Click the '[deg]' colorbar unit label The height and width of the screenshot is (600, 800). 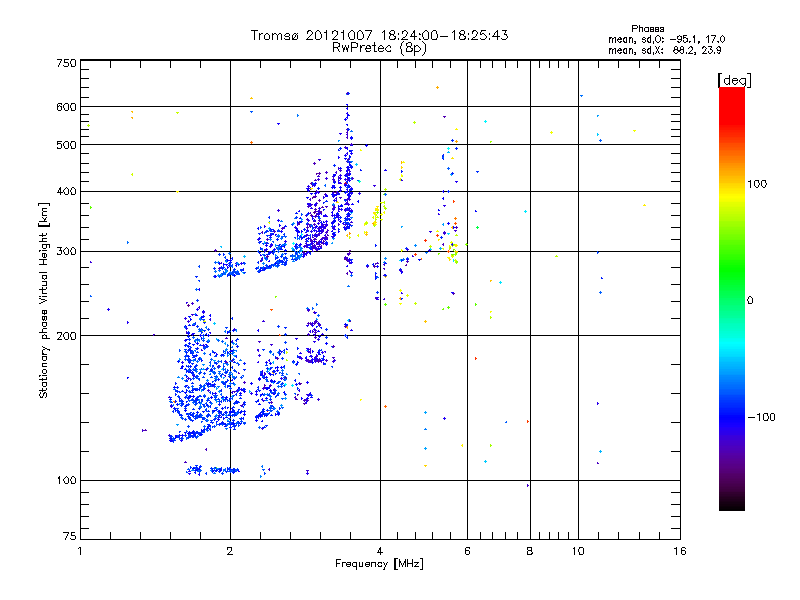734,80
